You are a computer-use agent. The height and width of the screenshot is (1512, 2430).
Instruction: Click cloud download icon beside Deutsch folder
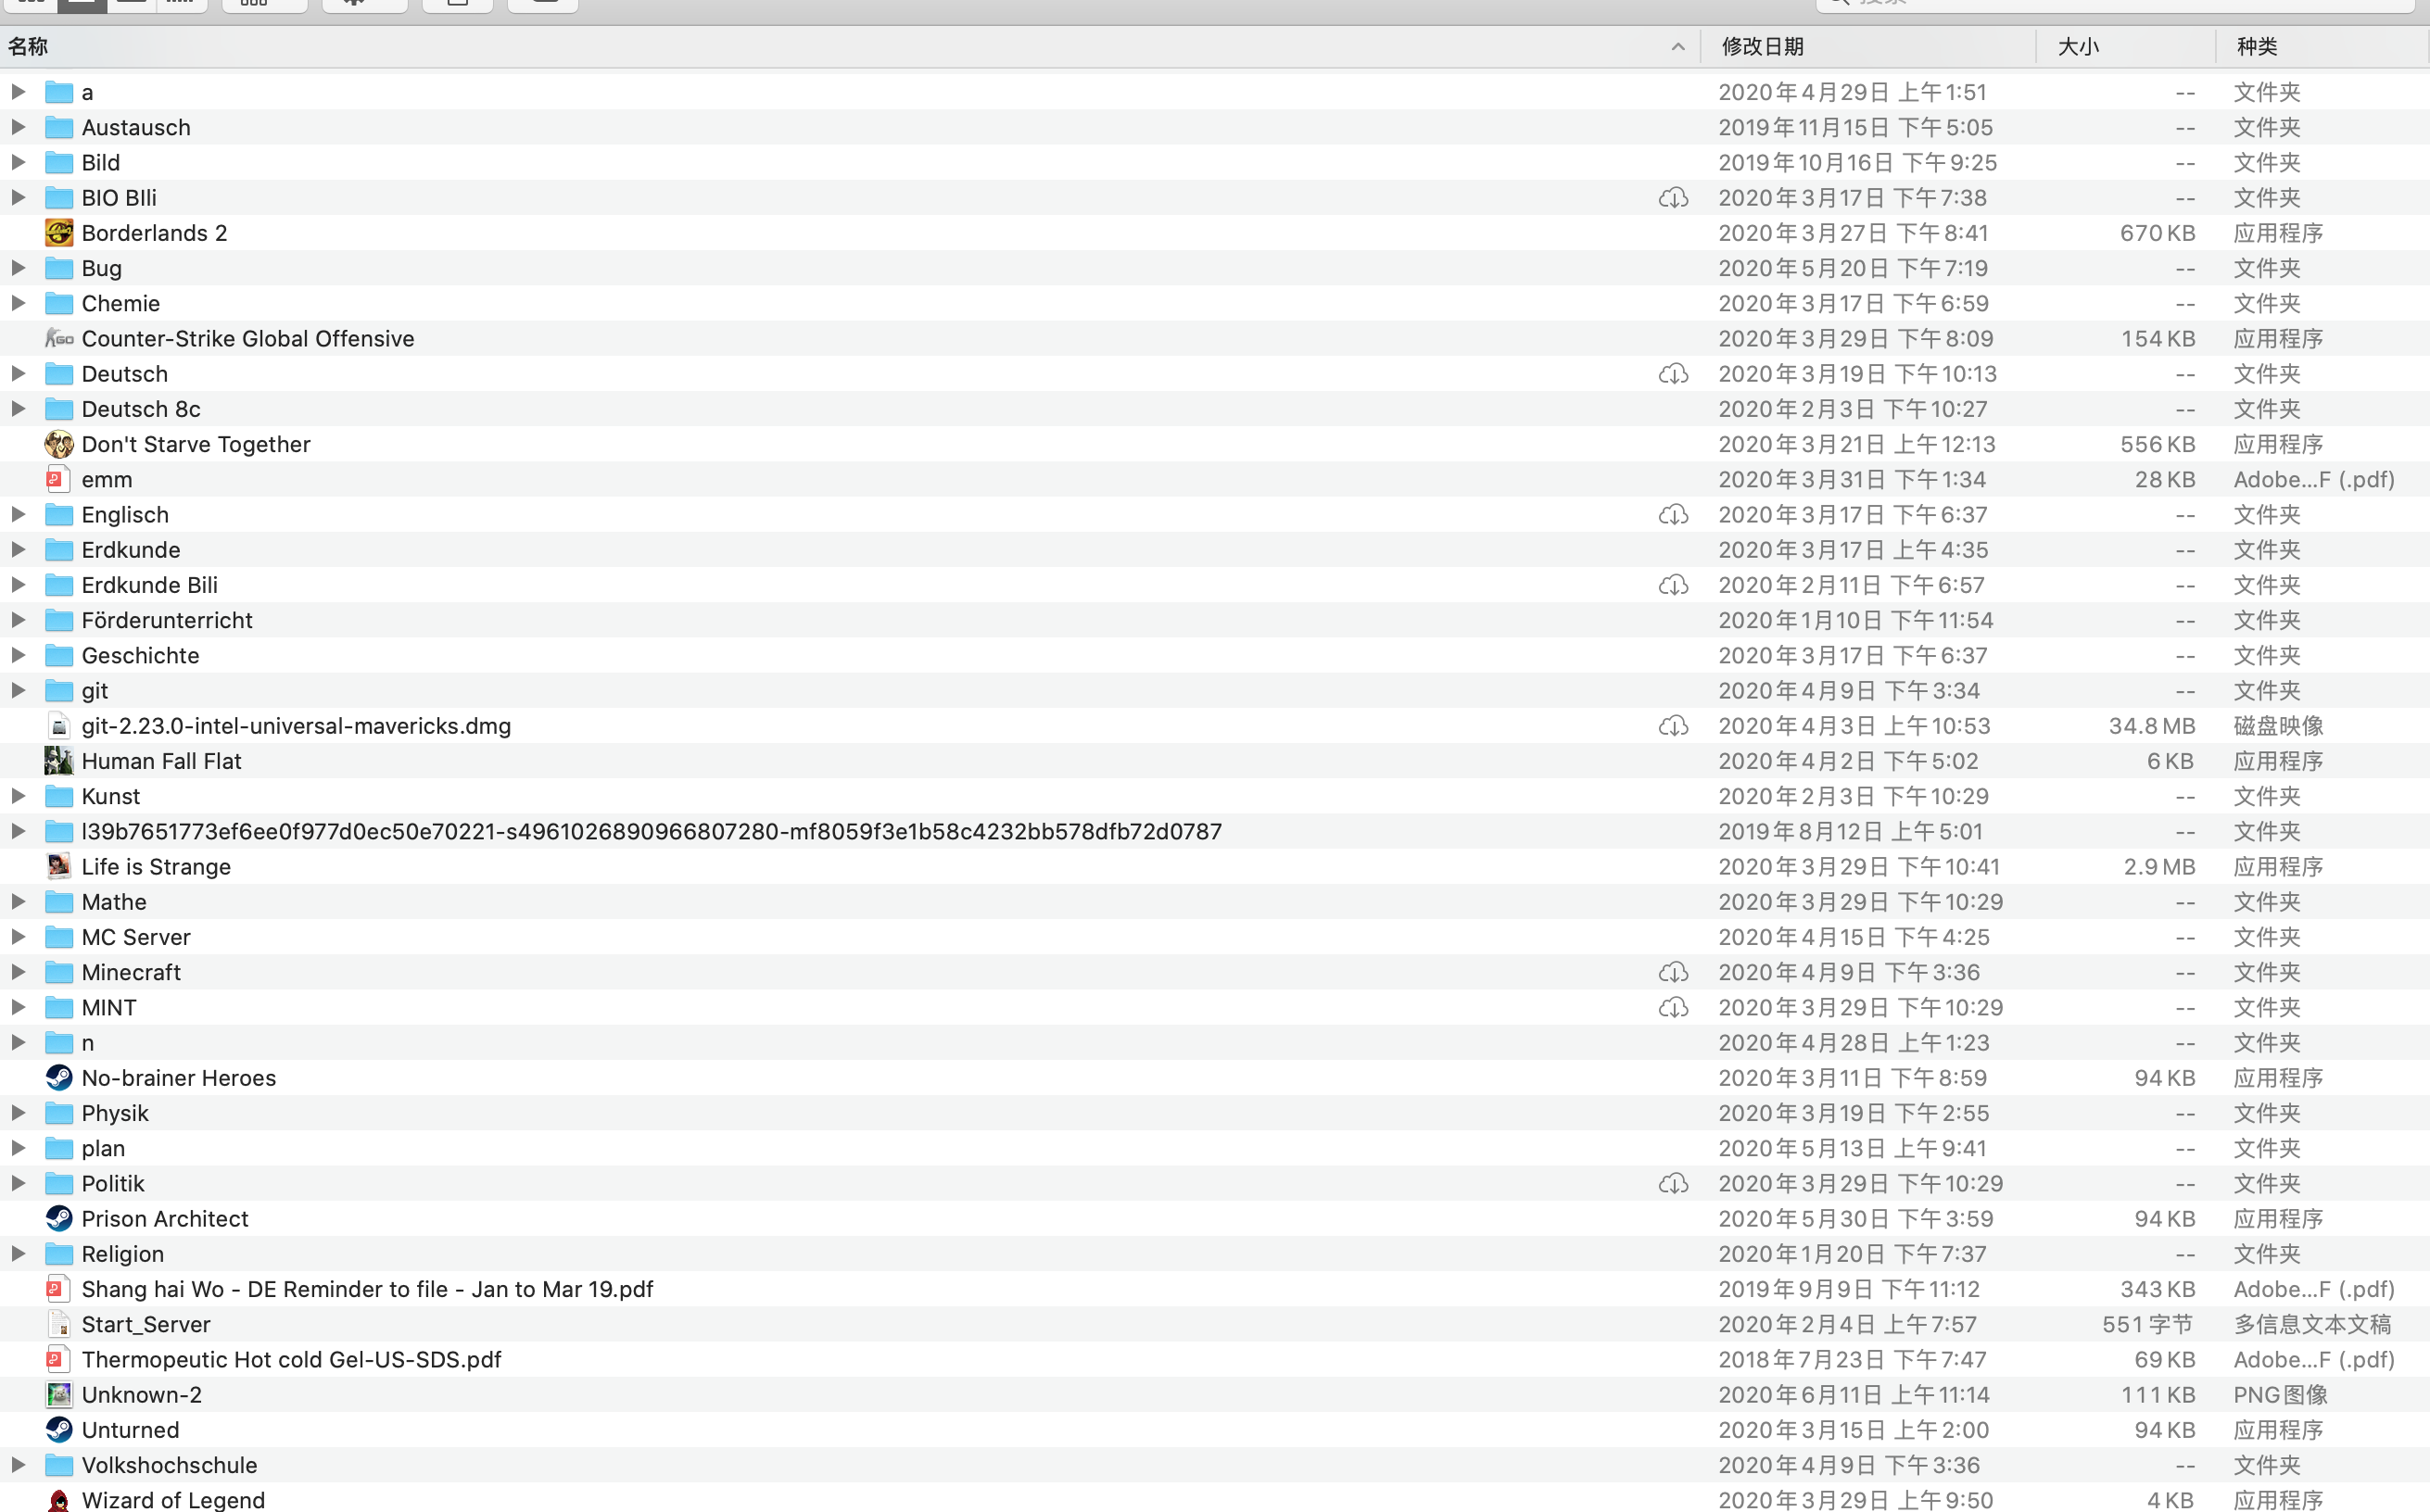click(1673, 374)
